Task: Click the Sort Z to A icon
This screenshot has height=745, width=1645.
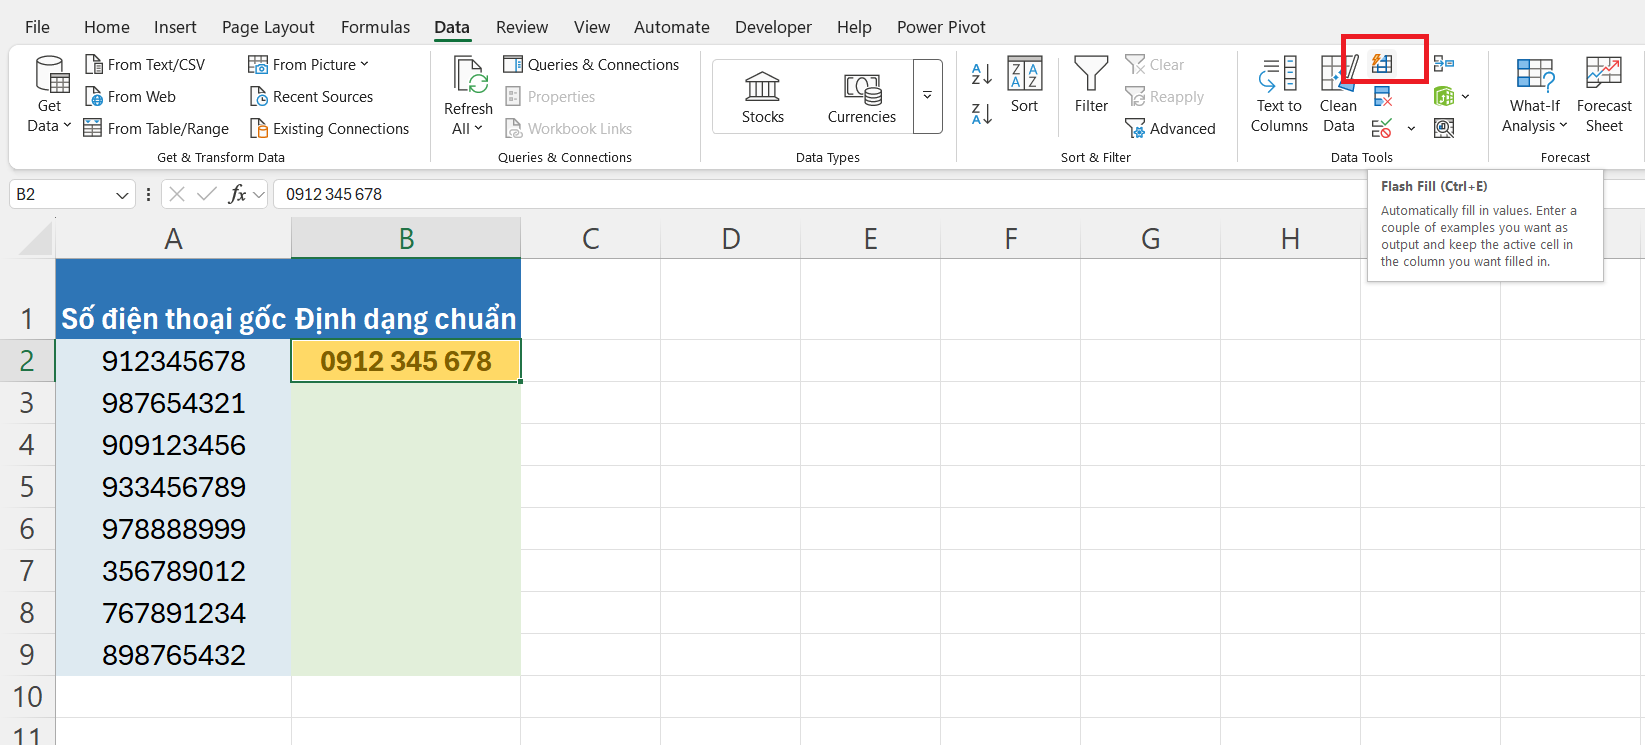Action: tap(982, 114)
